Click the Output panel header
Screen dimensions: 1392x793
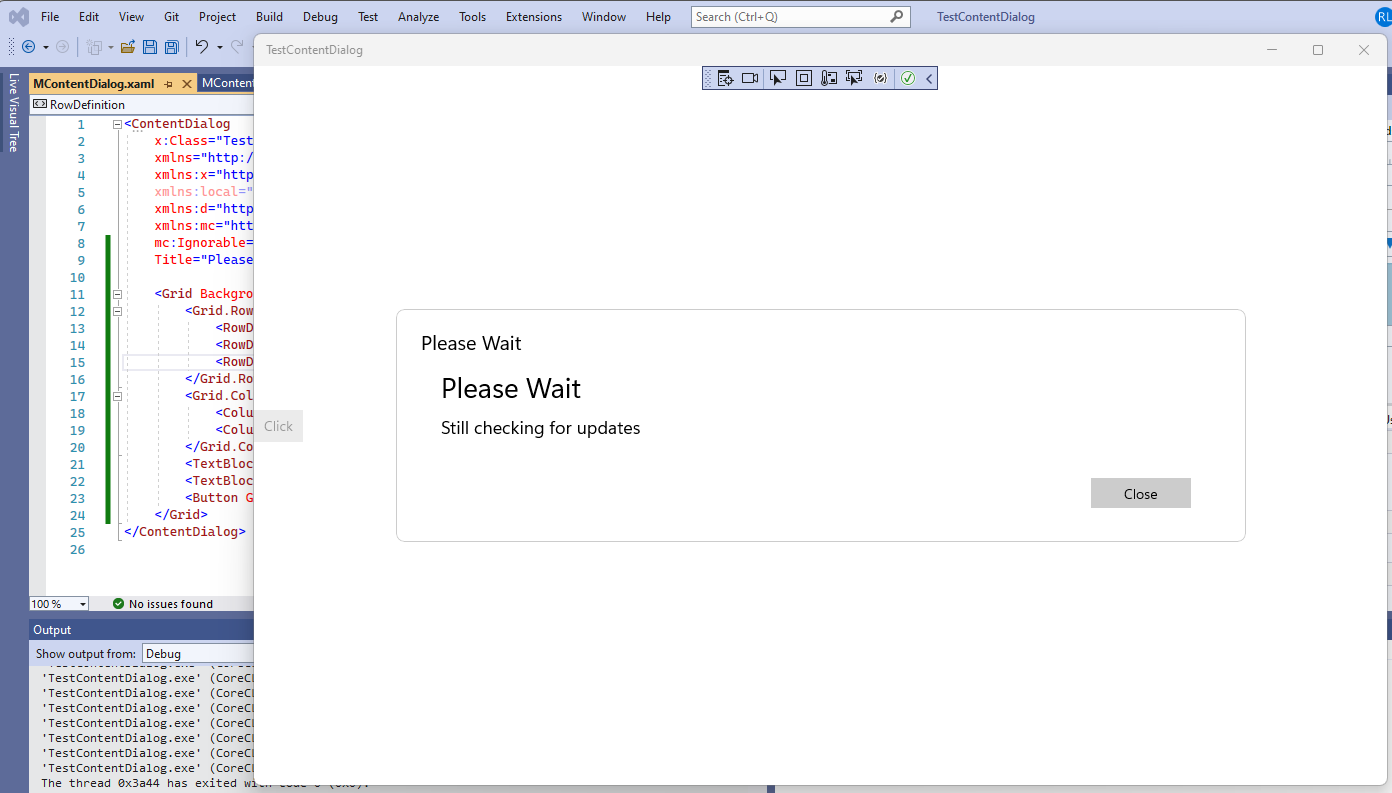[142, 630]
